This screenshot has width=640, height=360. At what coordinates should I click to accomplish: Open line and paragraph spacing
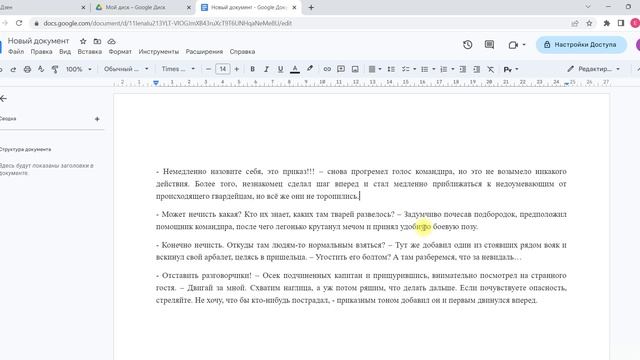(x=391, y=69)
